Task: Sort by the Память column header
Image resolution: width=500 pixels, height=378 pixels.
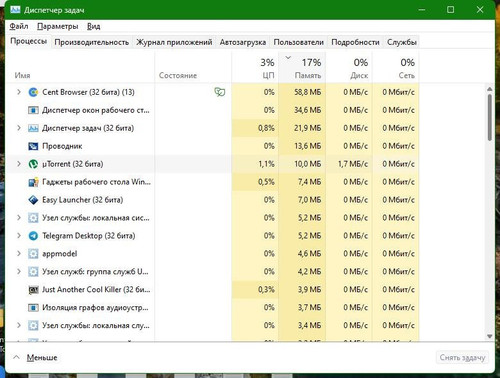Action: 302,67
